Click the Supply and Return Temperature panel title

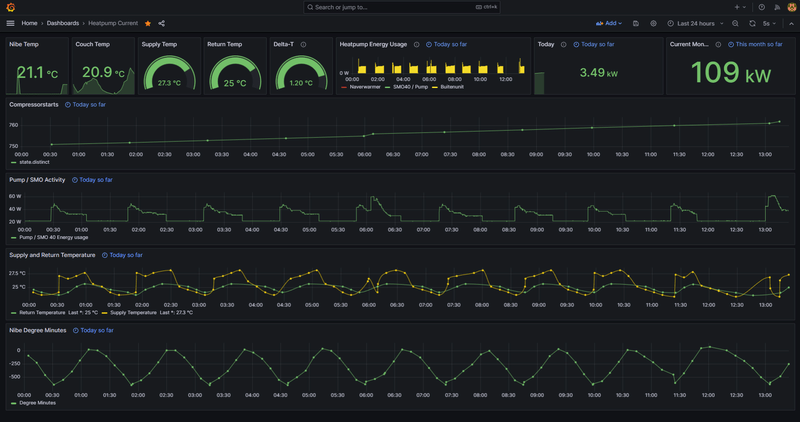(52, 255)
